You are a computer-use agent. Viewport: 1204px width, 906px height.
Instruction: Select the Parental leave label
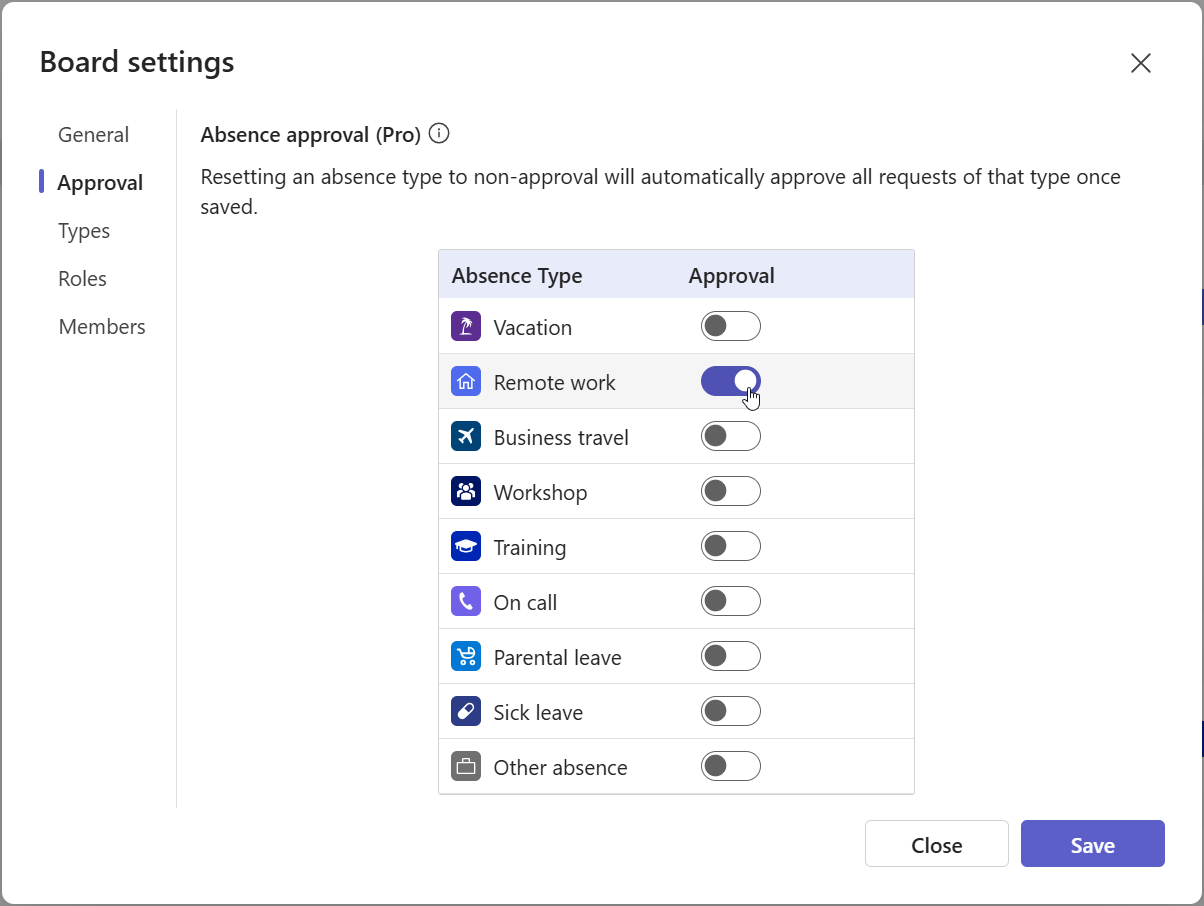pyautogui.click(x=558, y=658)
